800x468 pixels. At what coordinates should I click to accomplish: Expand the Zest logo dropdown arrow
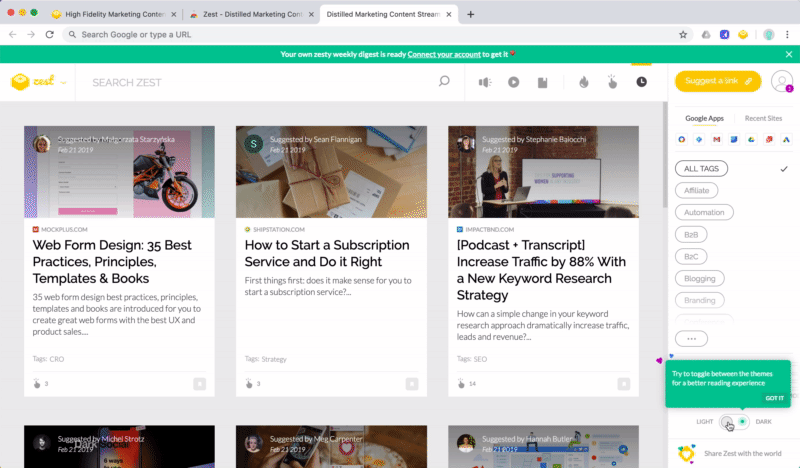coord(63,82)
